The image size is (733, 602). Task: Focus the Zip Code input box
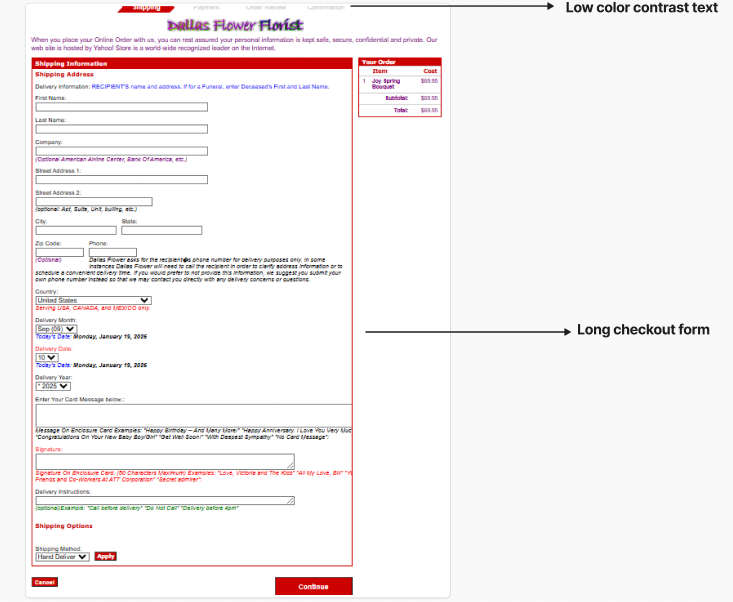click(59, 252)
